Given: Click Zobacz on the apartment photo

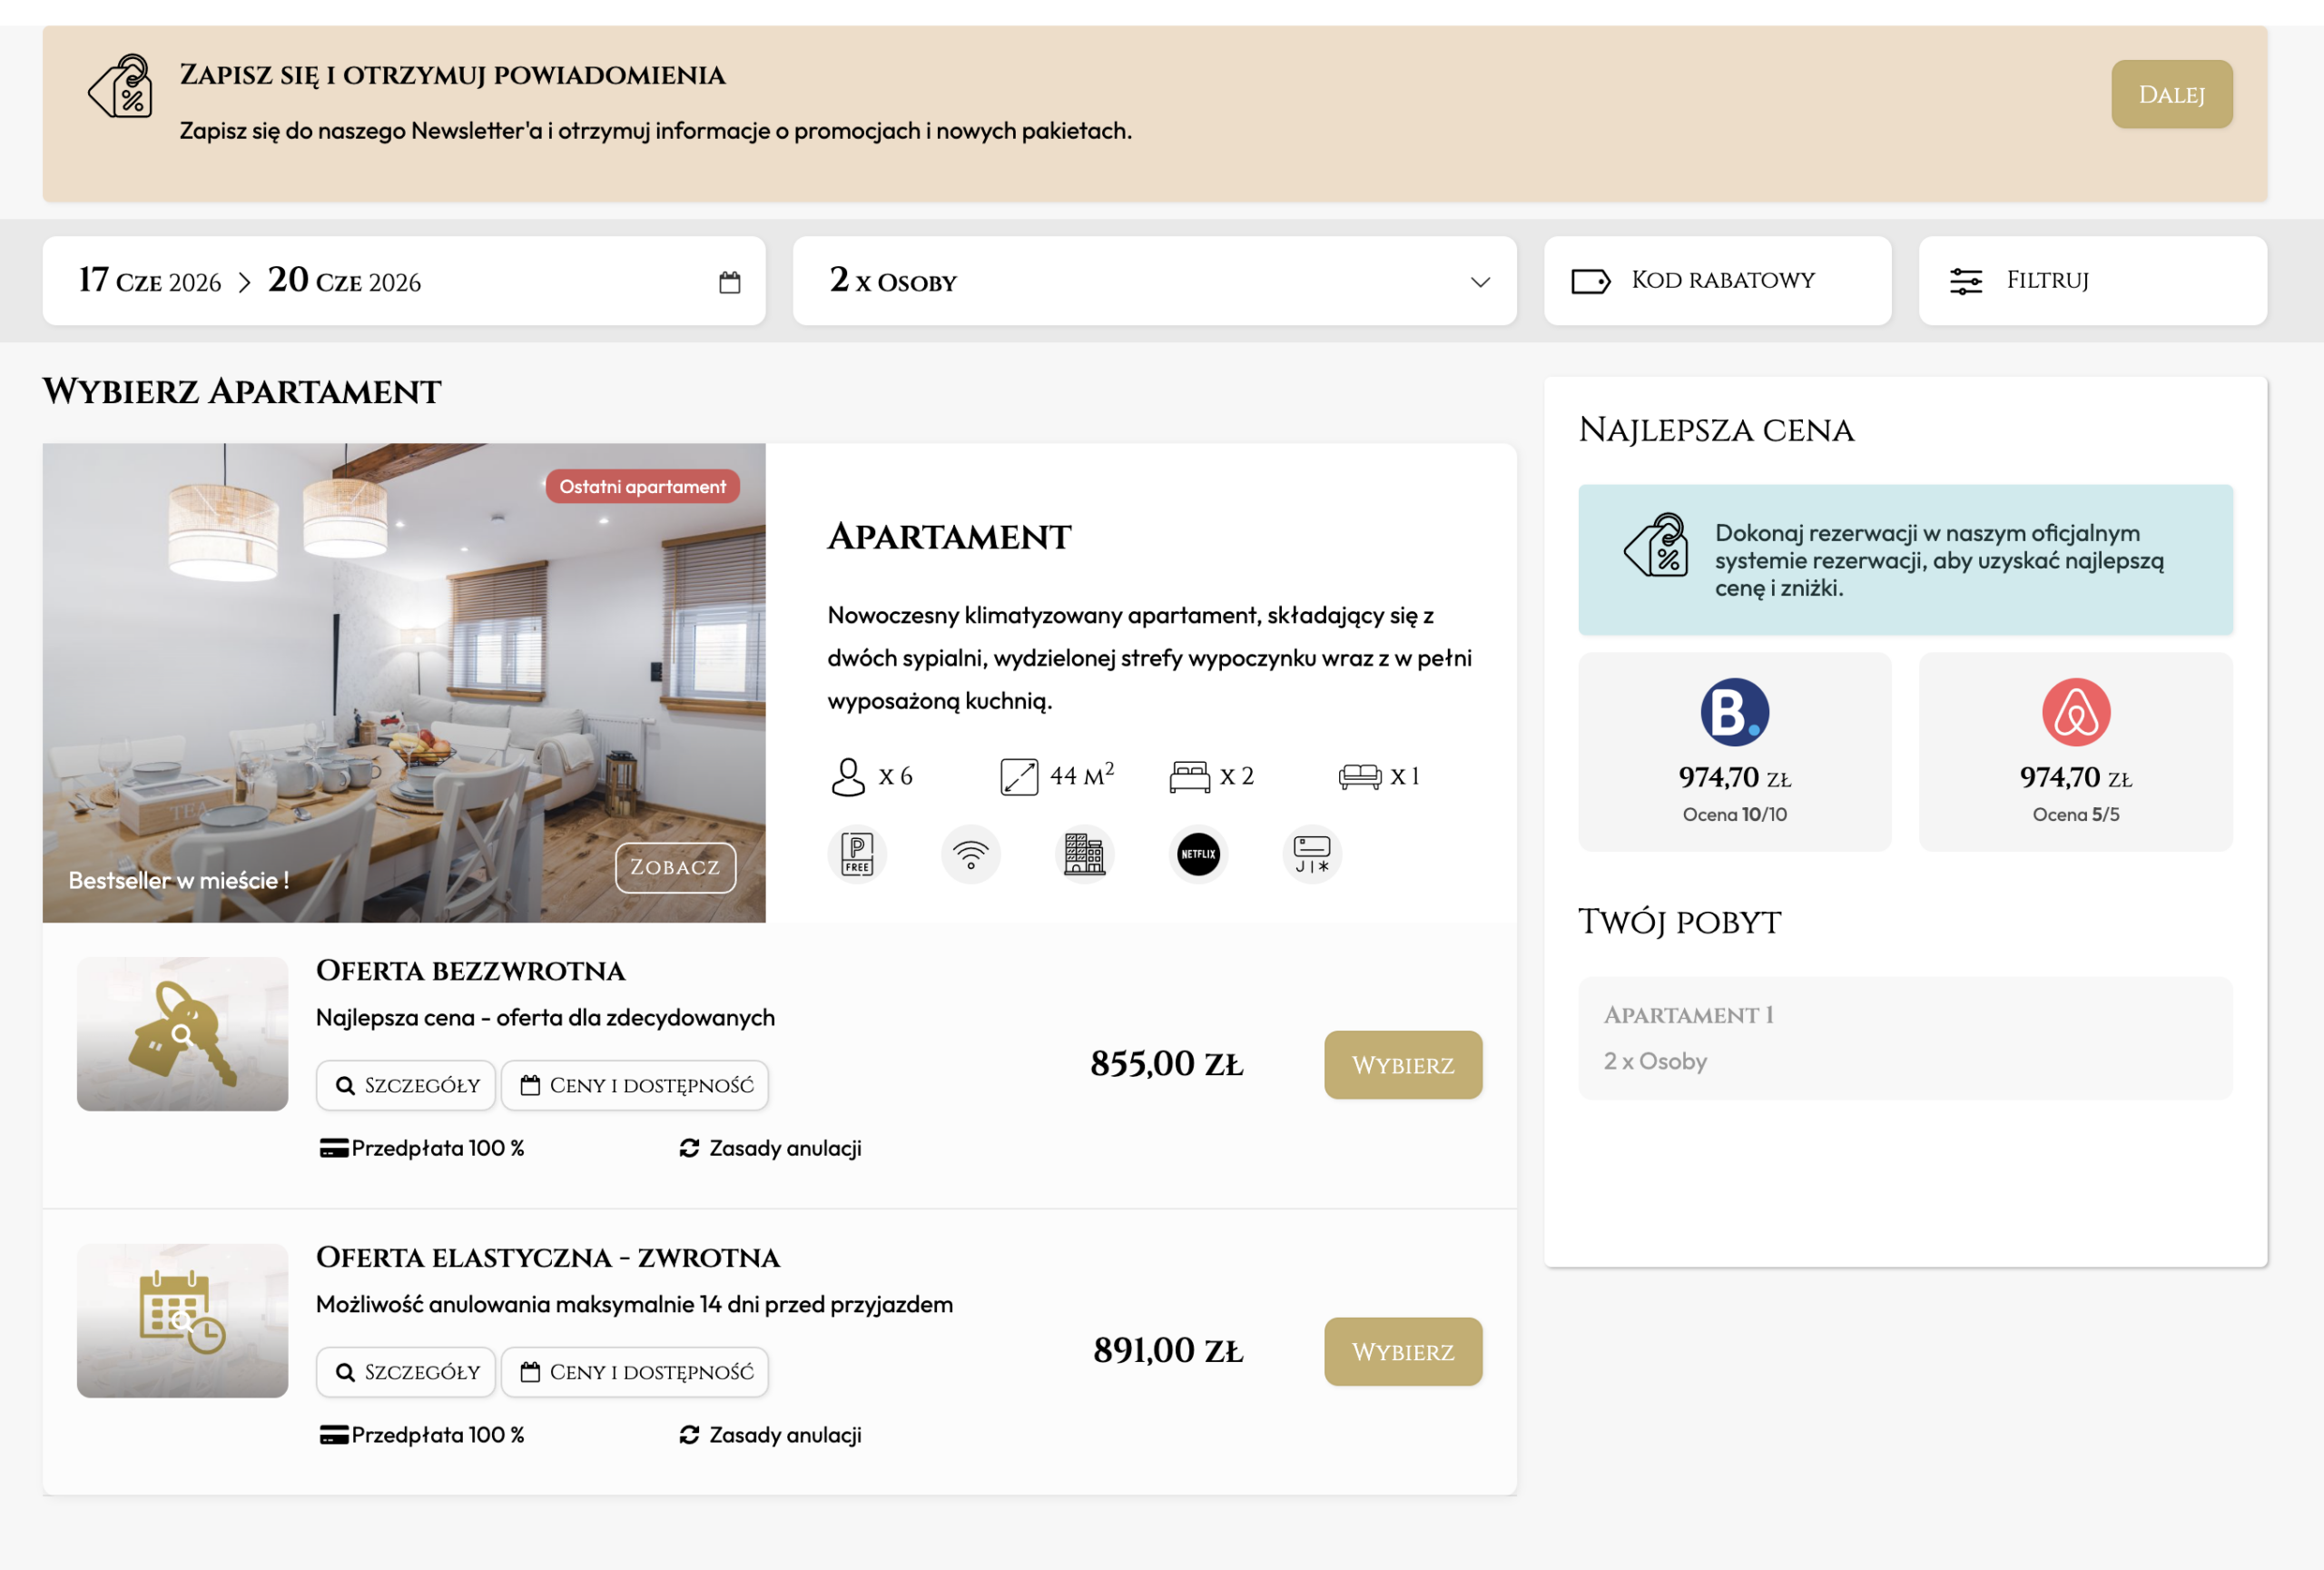Looking at the screenshot, I should tap(675, 867).
